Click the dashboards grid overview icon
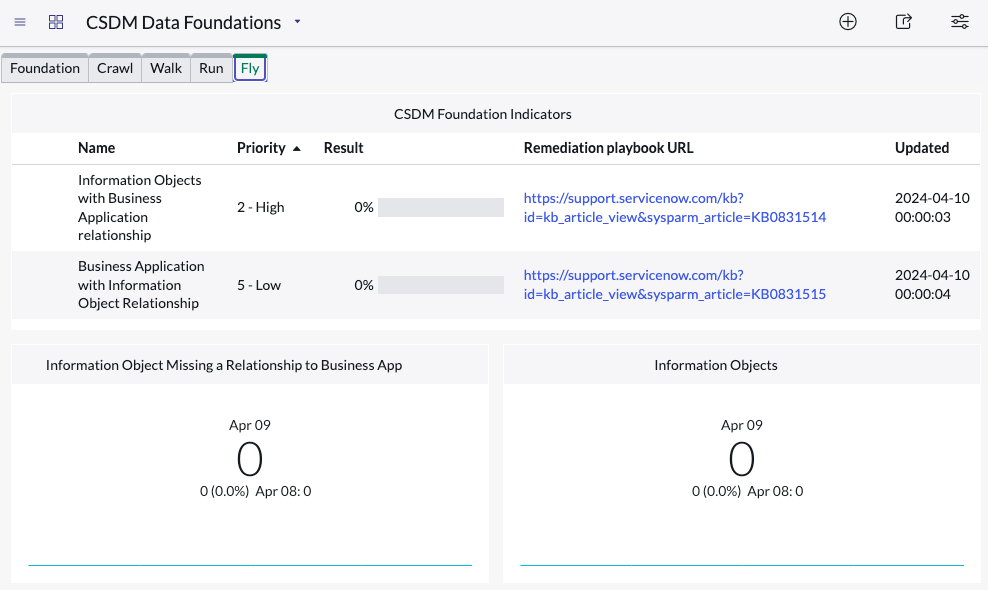Screen dimensions: 989x590 [x=56, y=22]
